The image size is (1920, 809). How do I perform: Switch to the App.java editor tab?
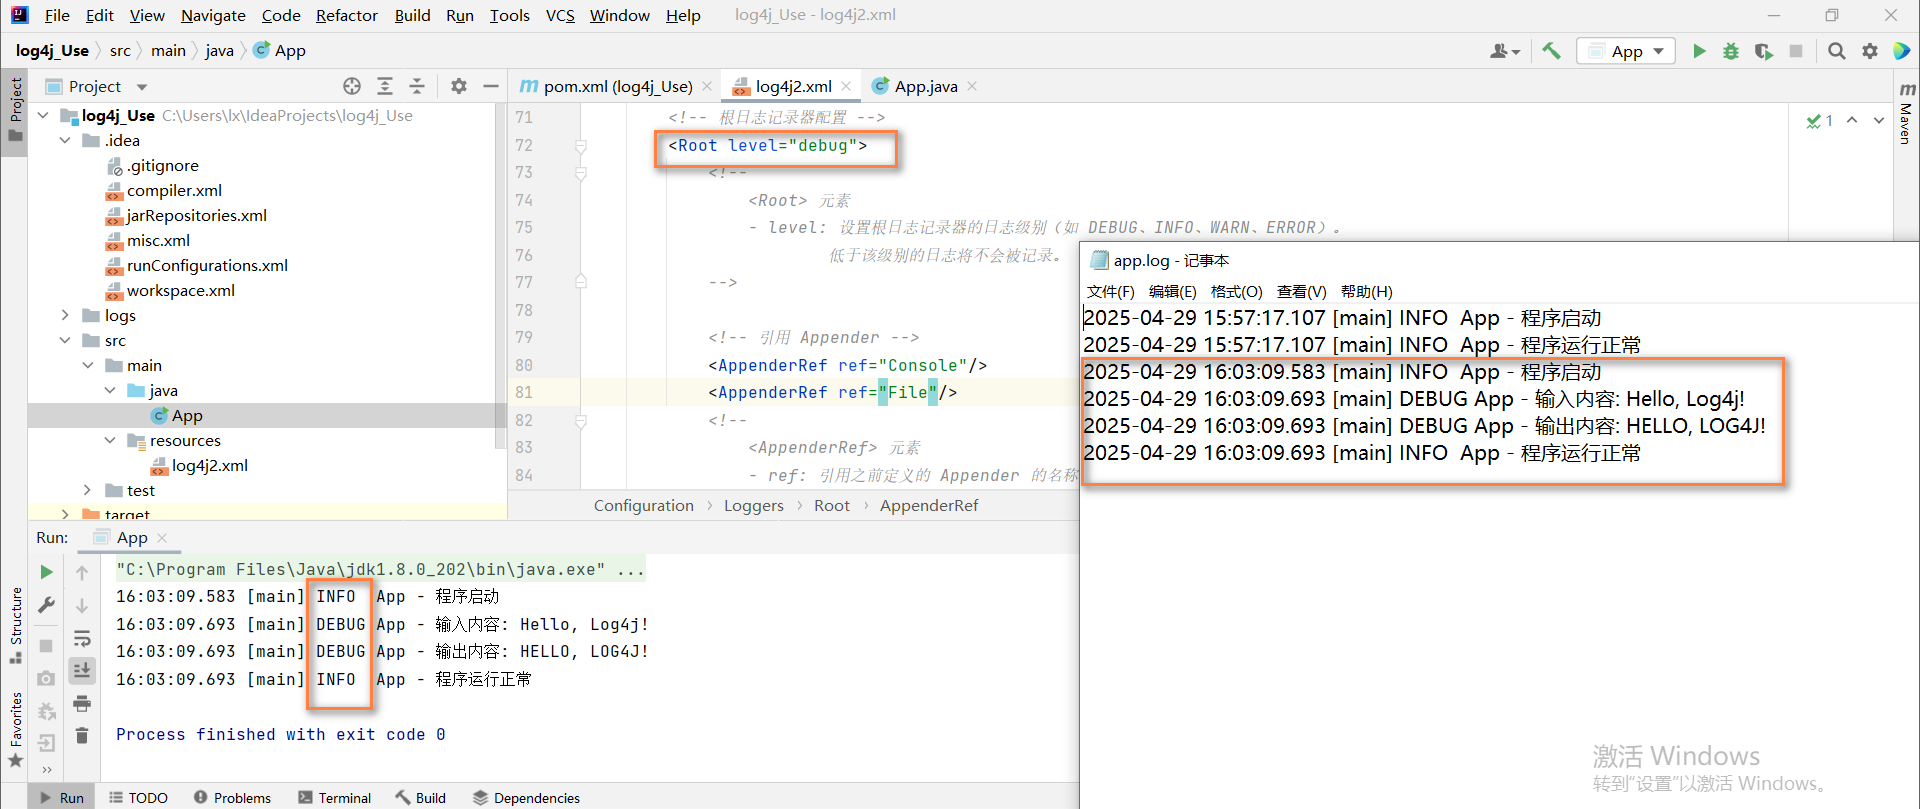(926, 87)
